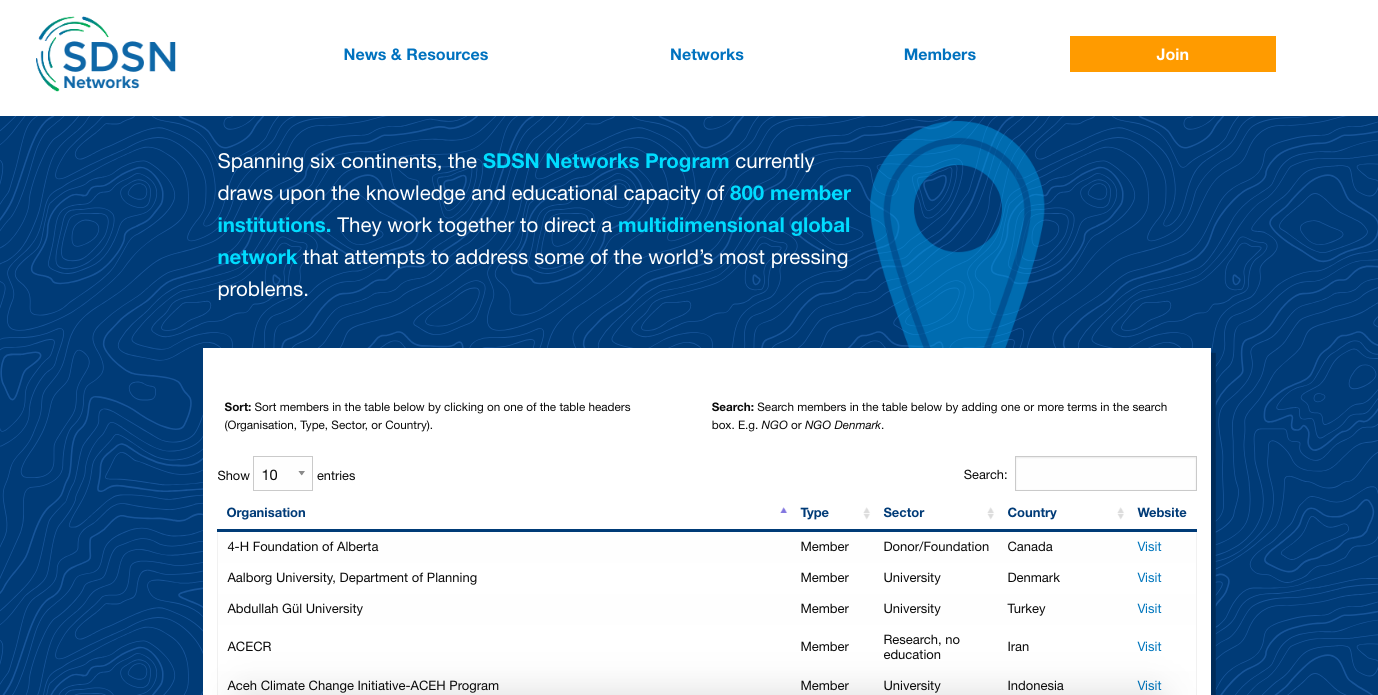Visit Aceh Climate Change Initiative website

[1149, 686]
